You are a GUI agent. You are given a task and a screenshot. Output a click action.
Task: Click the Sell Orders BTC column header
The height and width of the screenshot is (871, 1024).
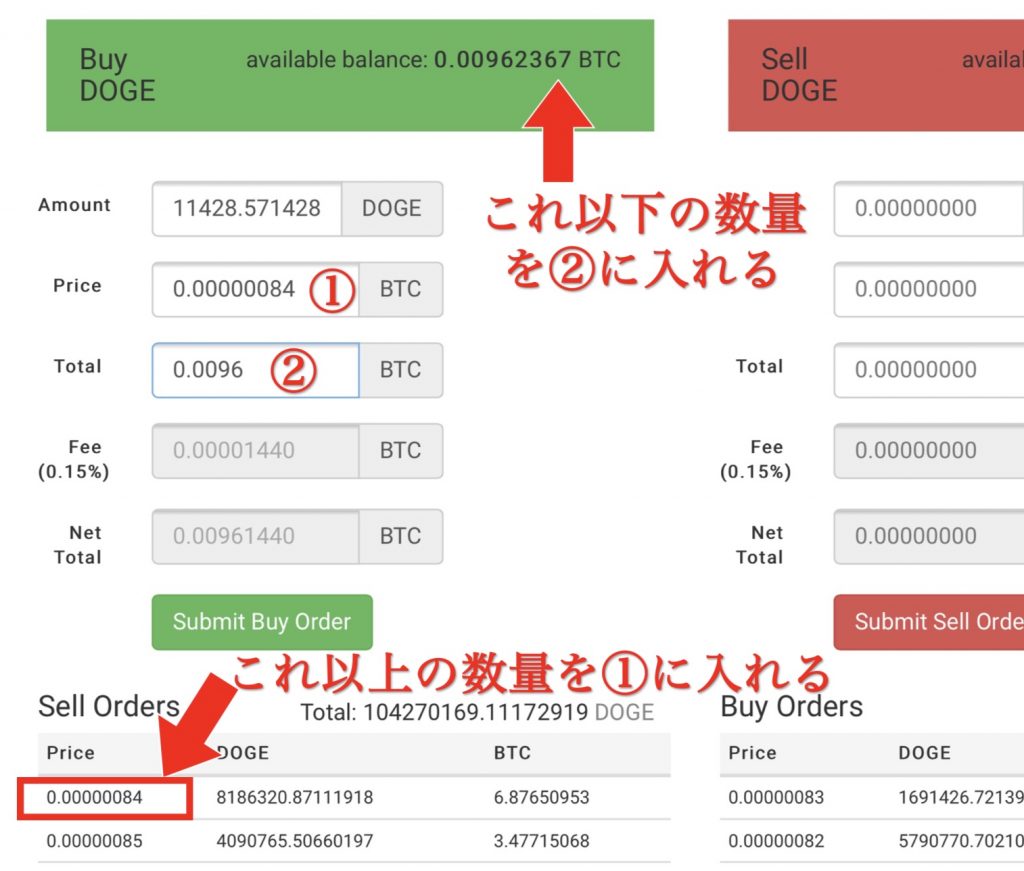(512, 753)
